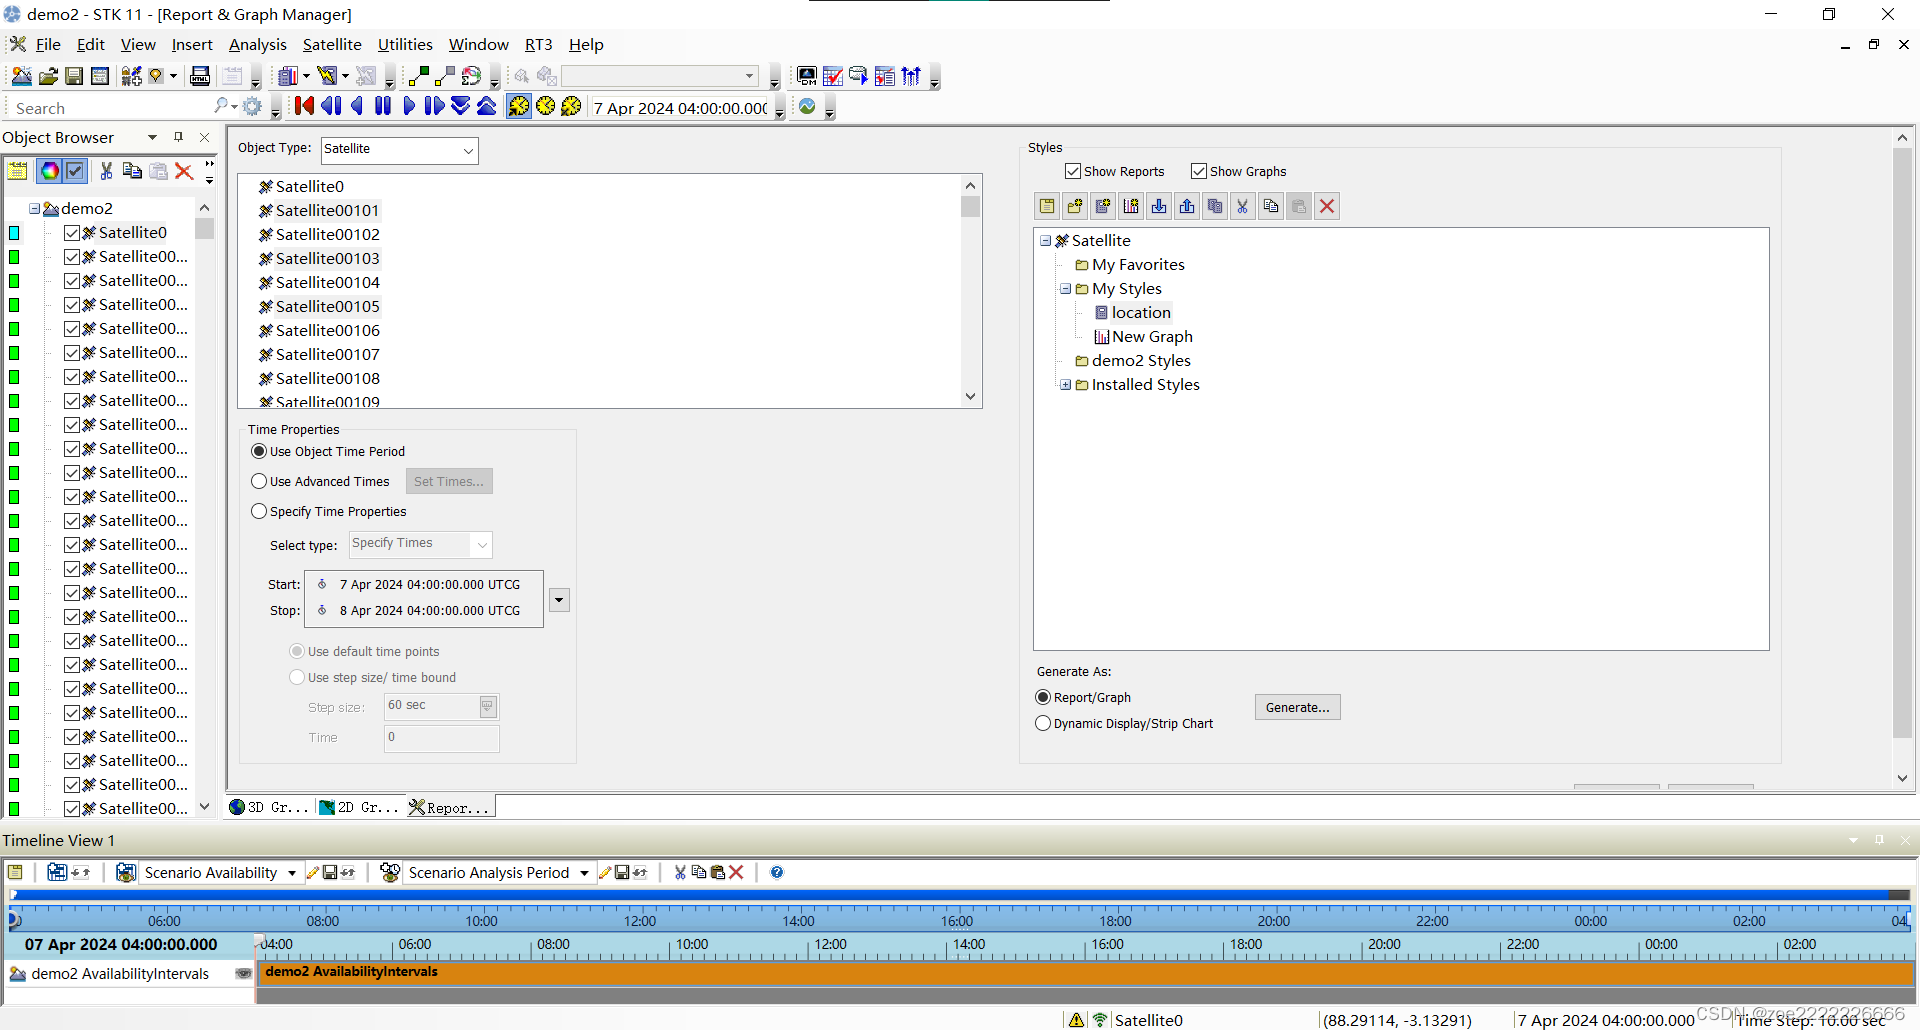Click the Step Forward animation button
Viewport: 1920px width, 1030px height.
click(x=434, y=106)
